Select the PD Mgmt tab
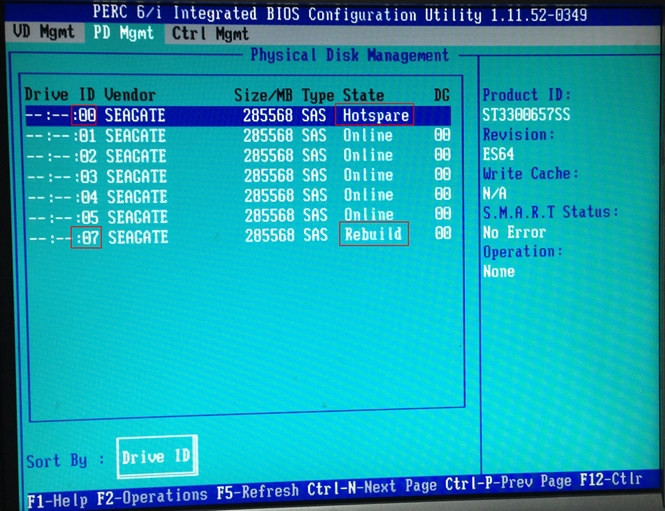665x511 pixels. coord(123,33)
